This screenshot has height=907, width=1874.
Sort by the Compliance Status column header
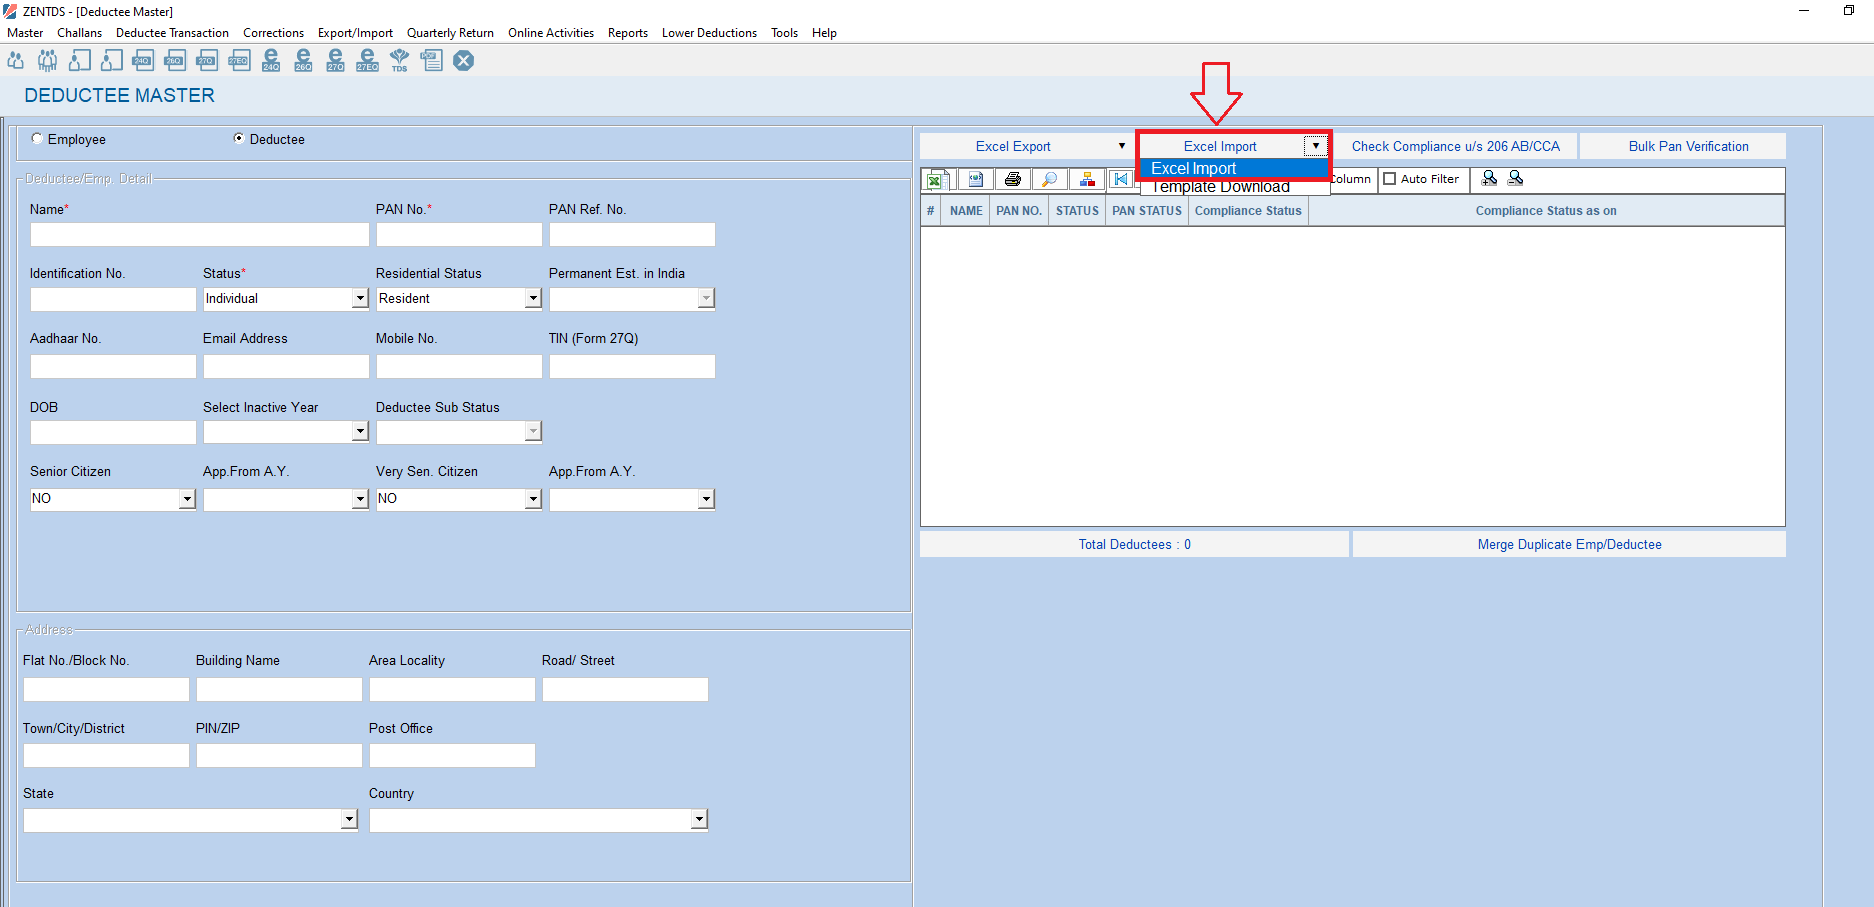pyautogui.click(x=1248, y=211)
